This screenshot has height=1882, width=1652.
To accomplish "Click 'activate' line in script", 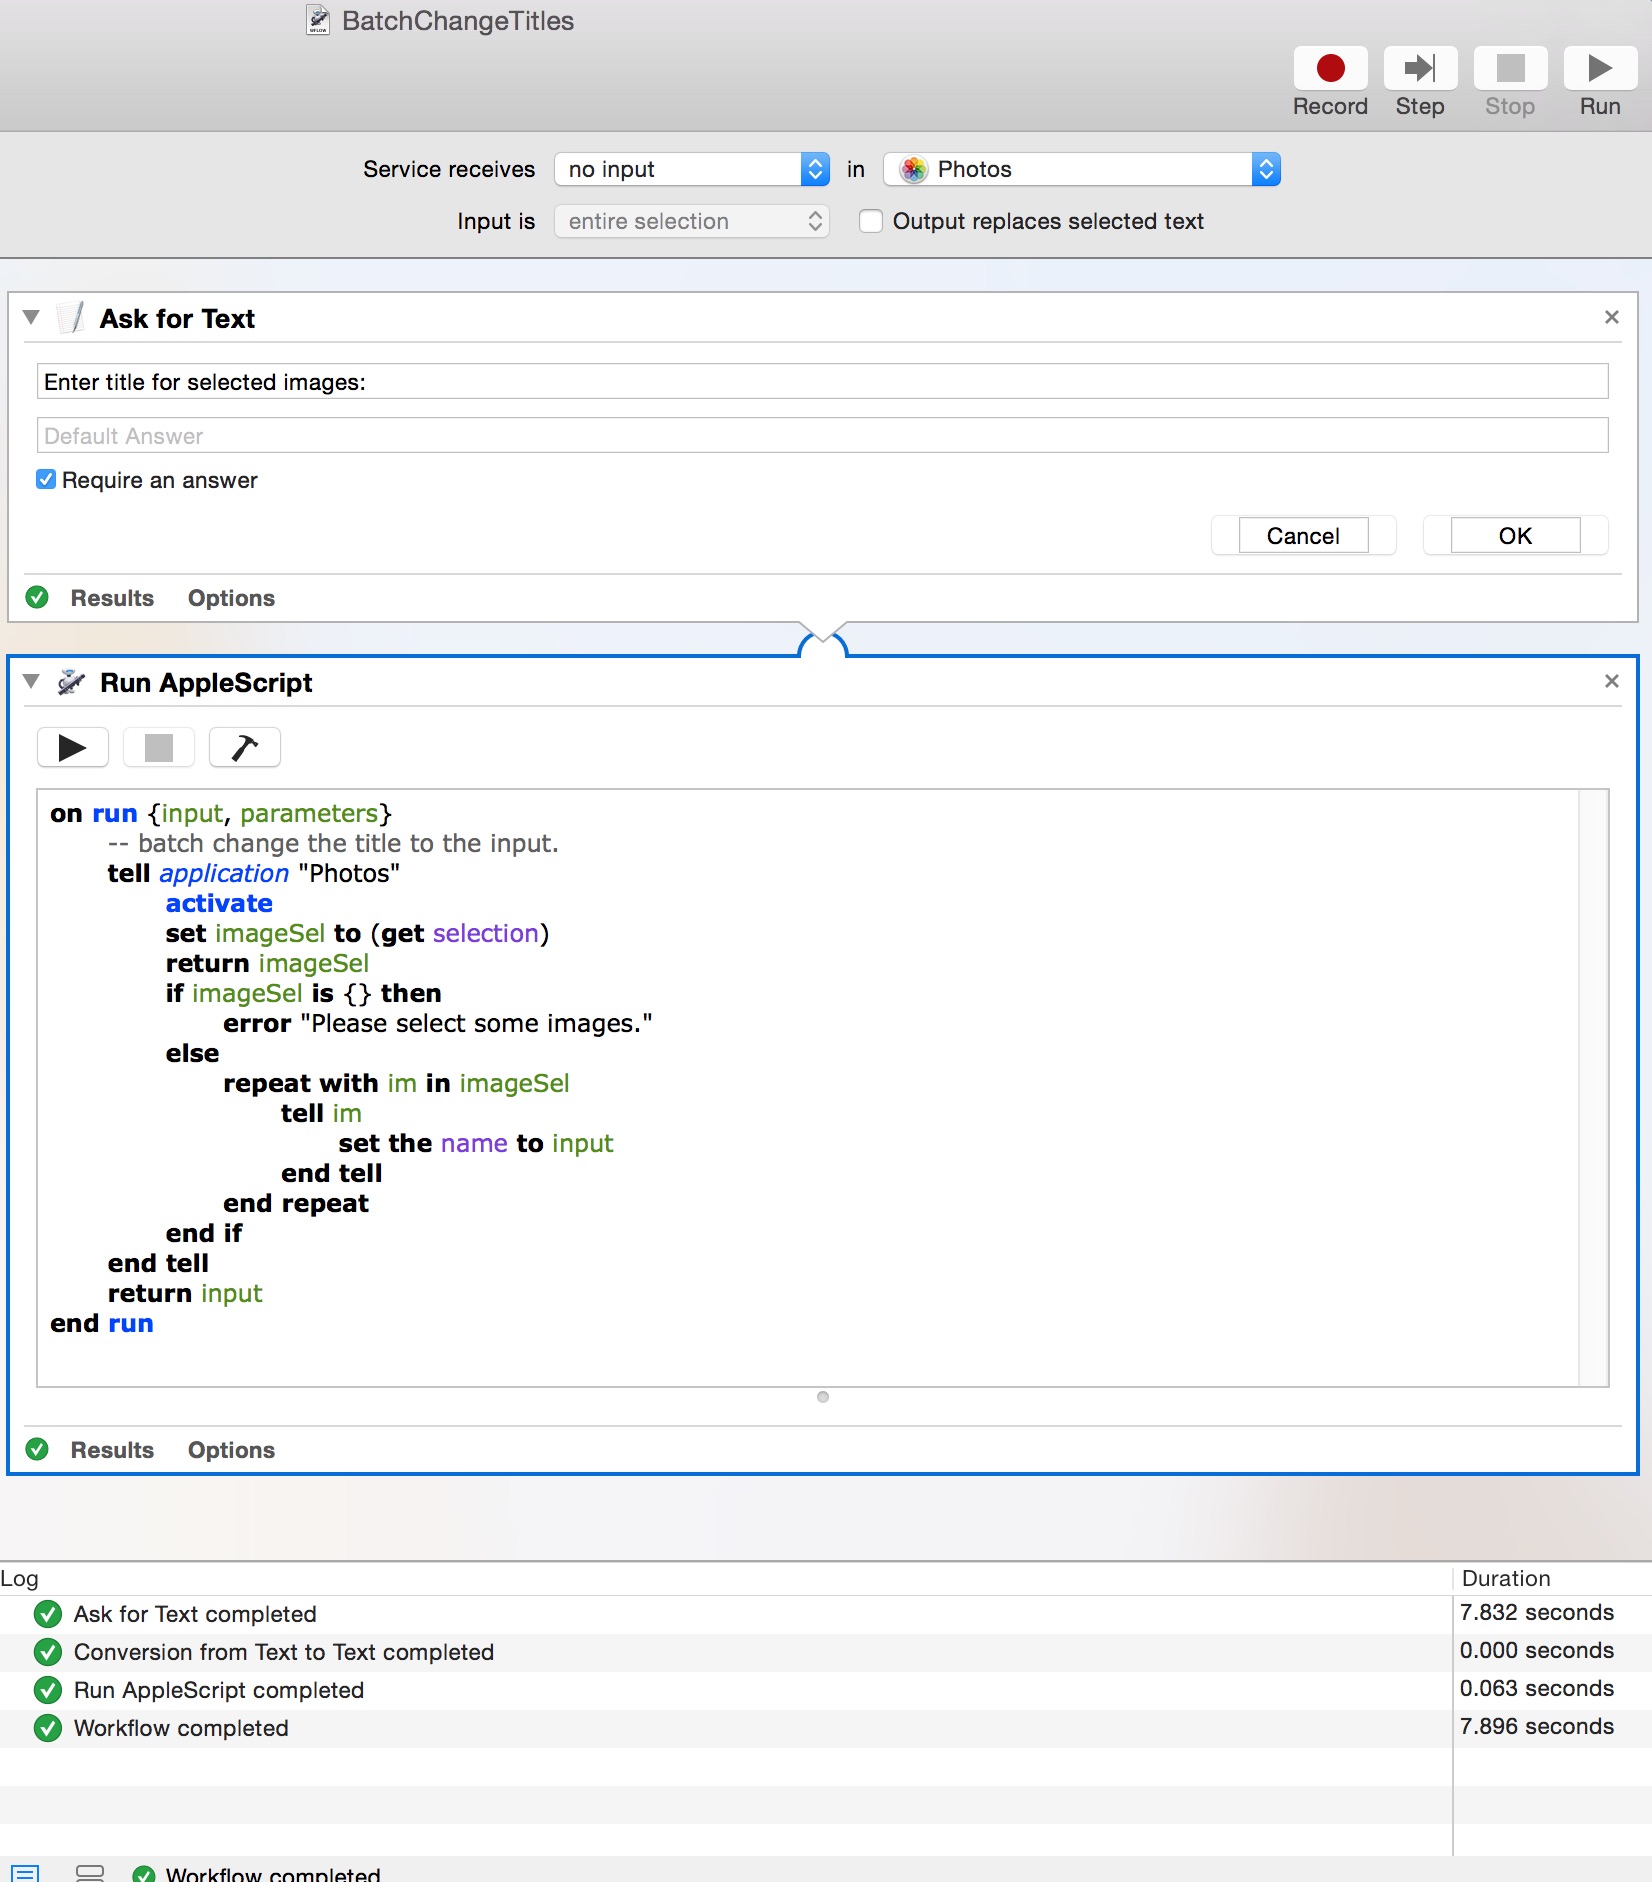I will (x=219, y=903).
